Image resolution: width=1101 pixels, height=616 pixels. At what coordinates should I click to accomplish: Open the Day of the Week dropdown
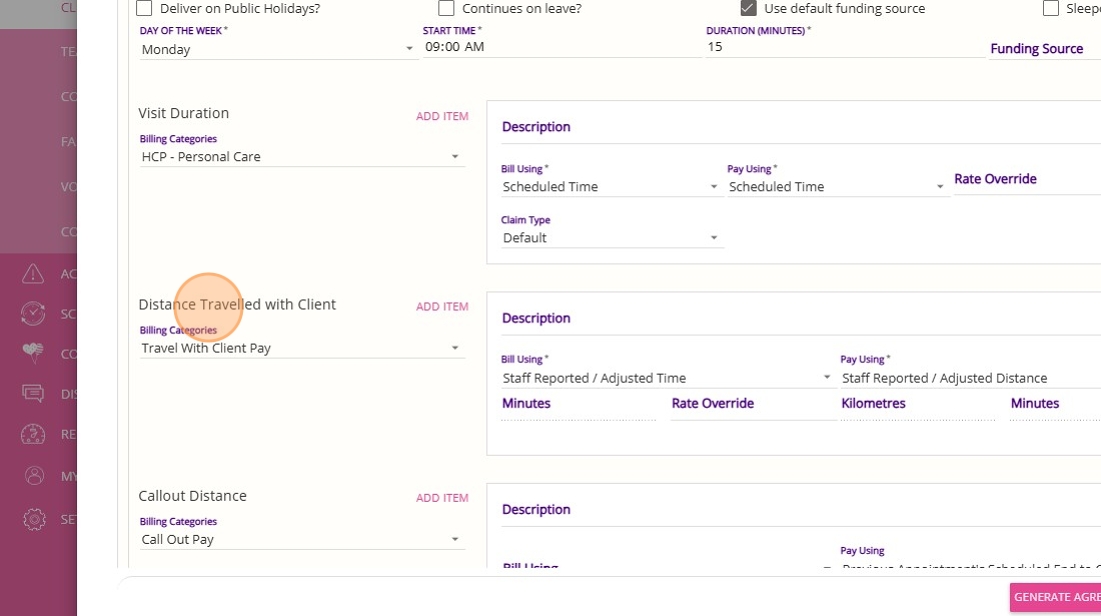[x=277, y=49]
